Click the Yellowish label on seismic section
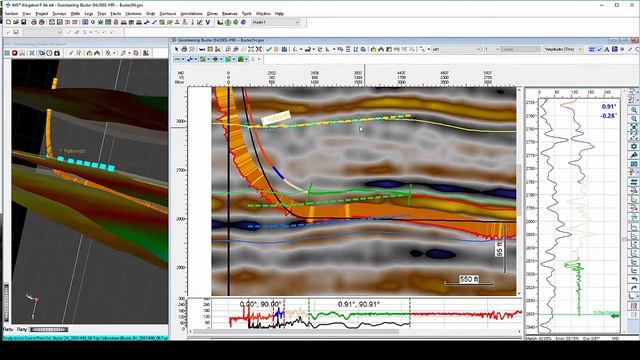The height and width of the screenshot is (360, 640). tap(276, 118)
